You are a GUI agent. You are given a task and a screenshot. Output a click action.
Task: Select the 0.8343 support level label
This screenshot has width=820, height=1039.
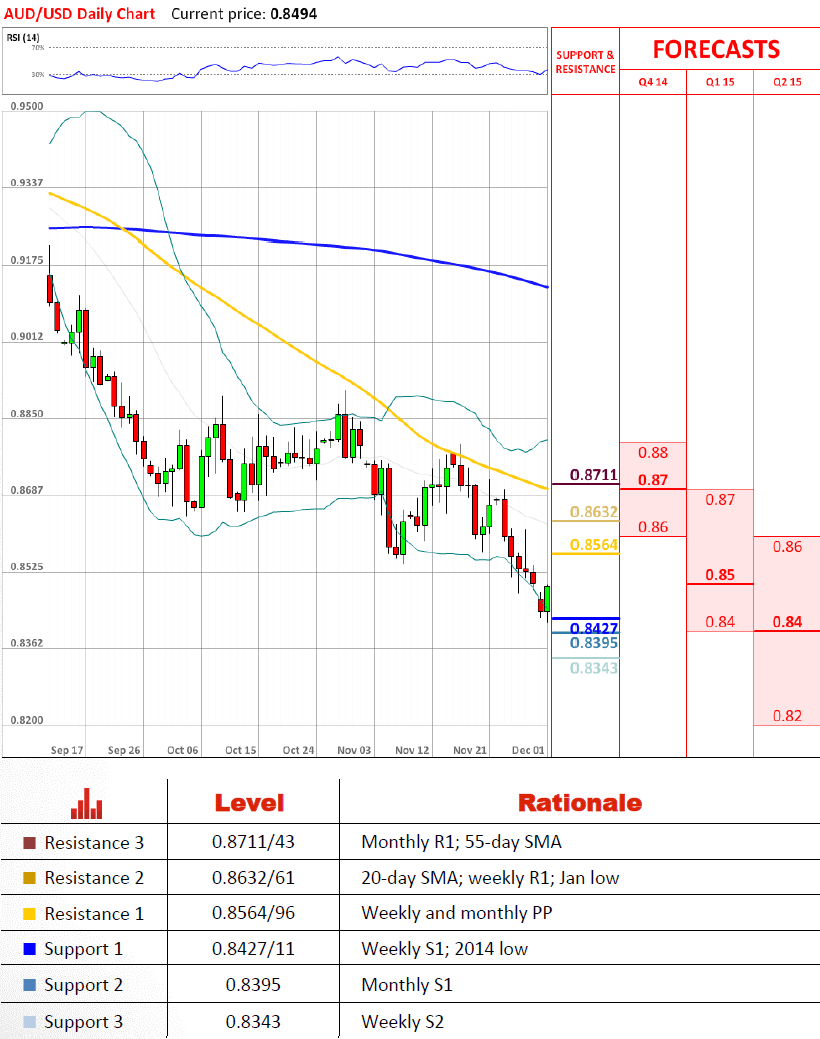[594, 667]
